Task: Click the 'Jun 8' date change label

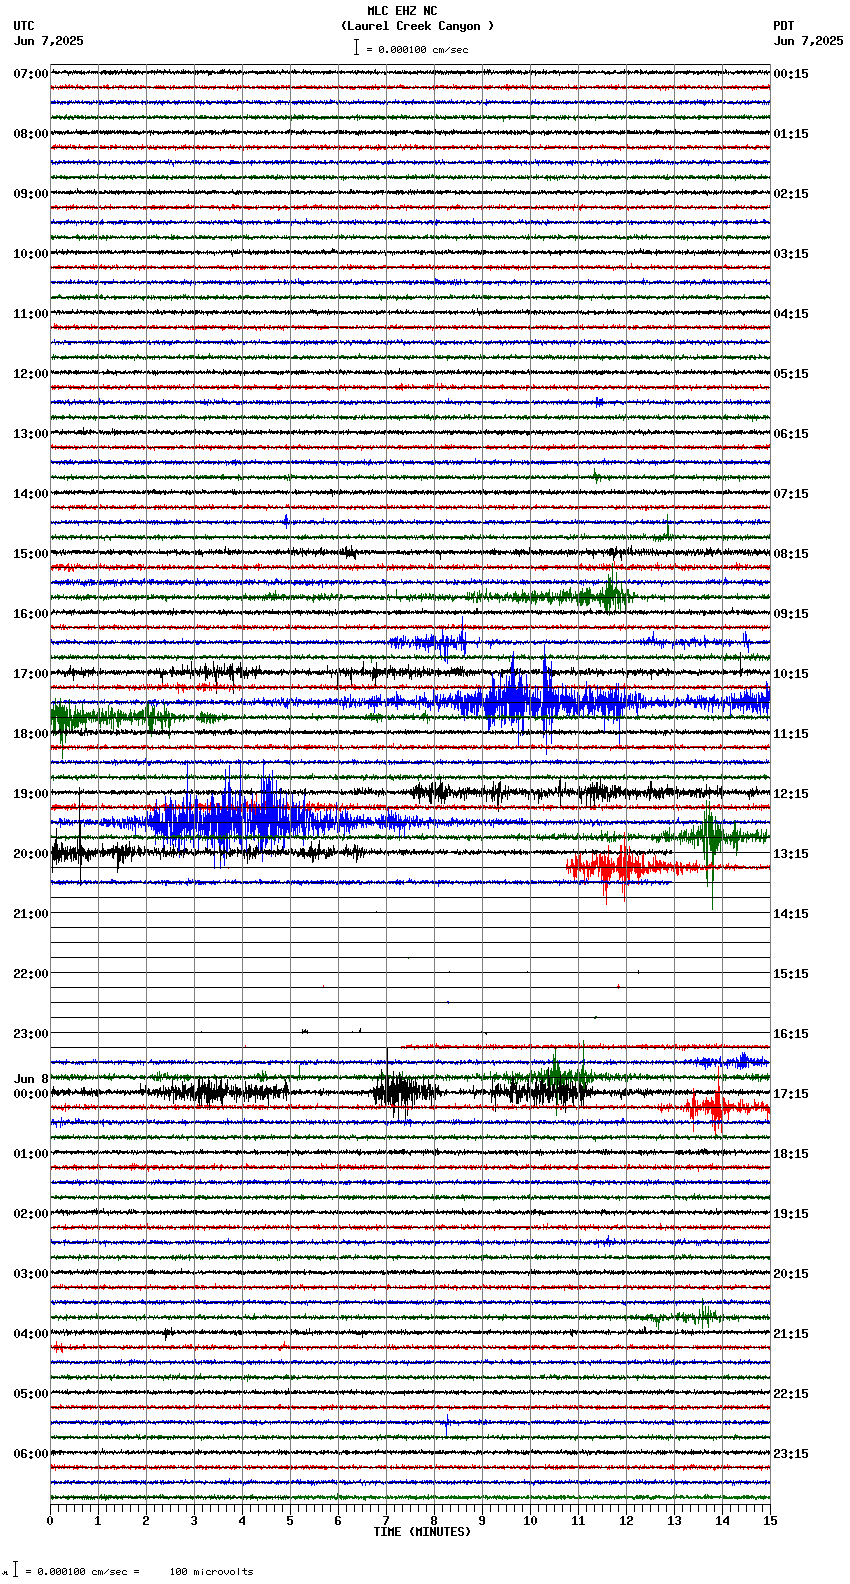Action: point(31,1079)
